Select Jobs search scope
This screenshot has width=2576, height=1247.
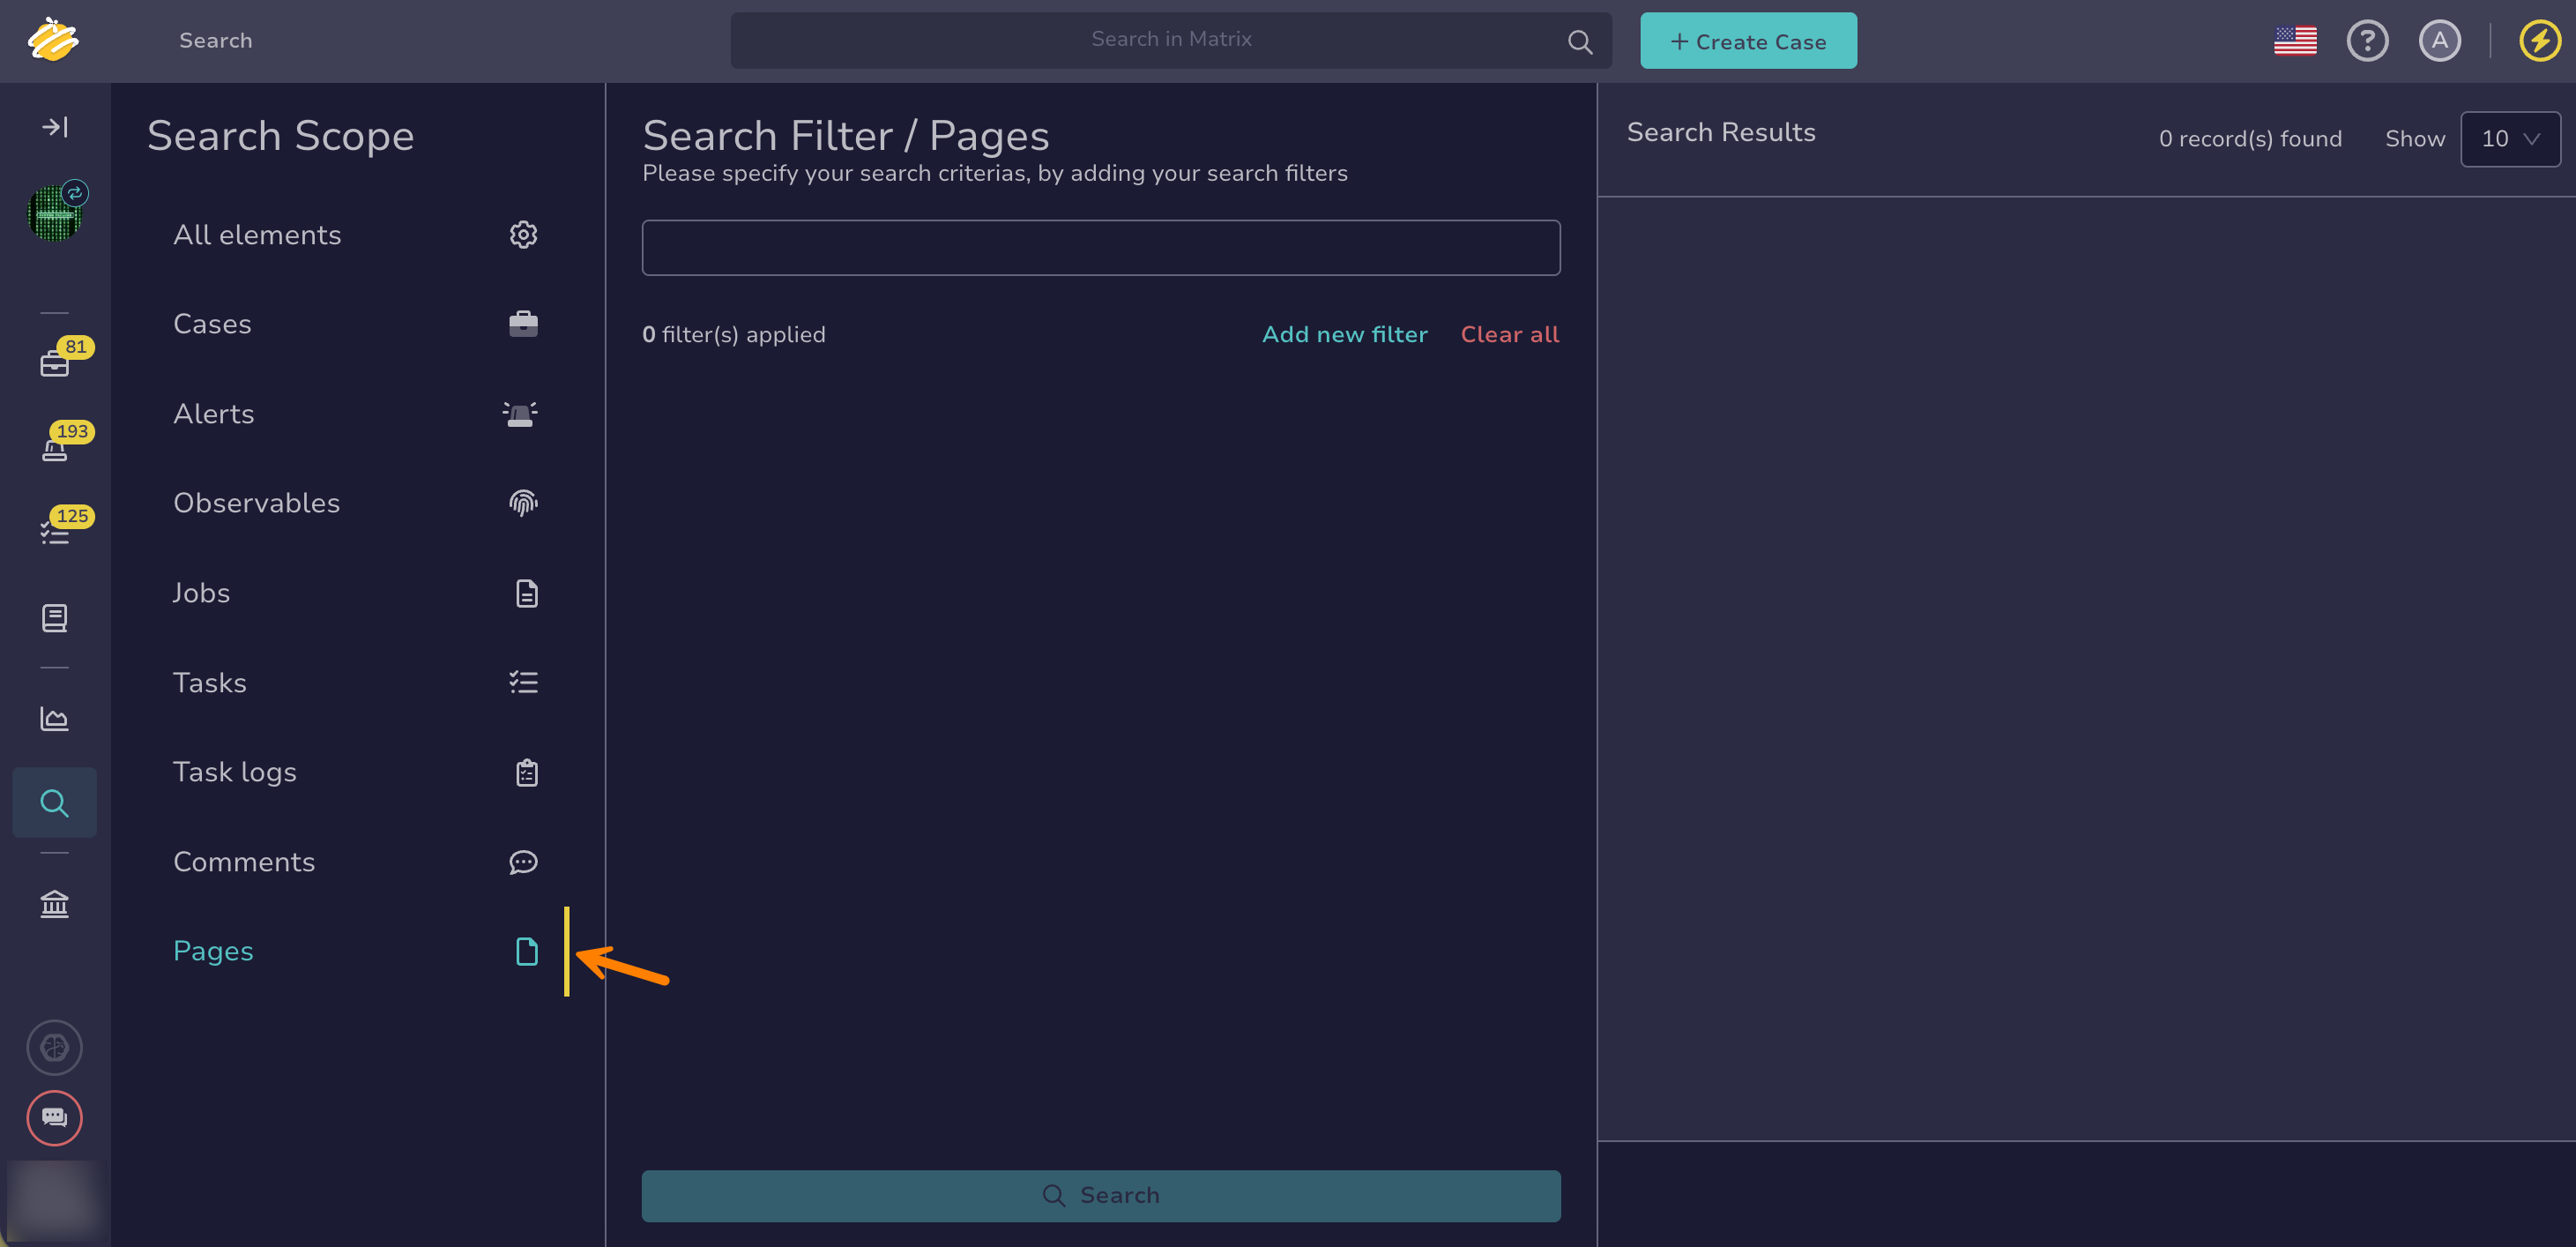(357, 593)
